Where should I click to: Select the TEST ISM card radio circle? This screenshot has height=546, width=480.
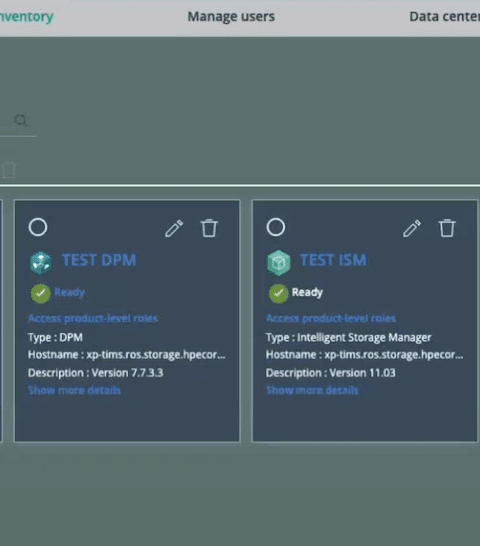[x=276, y=227]
